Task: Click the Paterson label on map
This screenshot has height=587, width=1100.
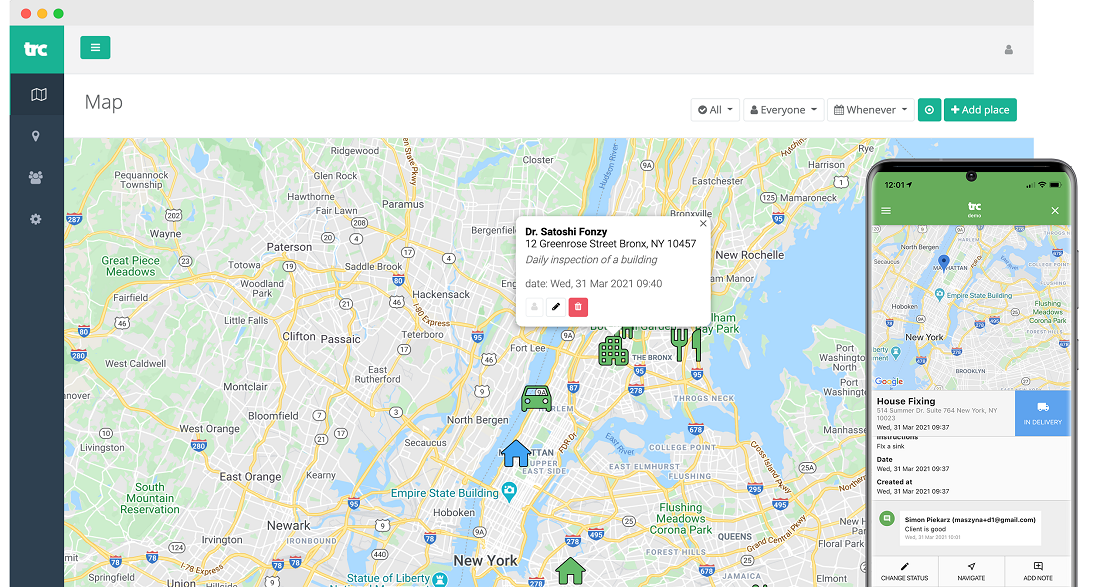Action: (289, 247)
